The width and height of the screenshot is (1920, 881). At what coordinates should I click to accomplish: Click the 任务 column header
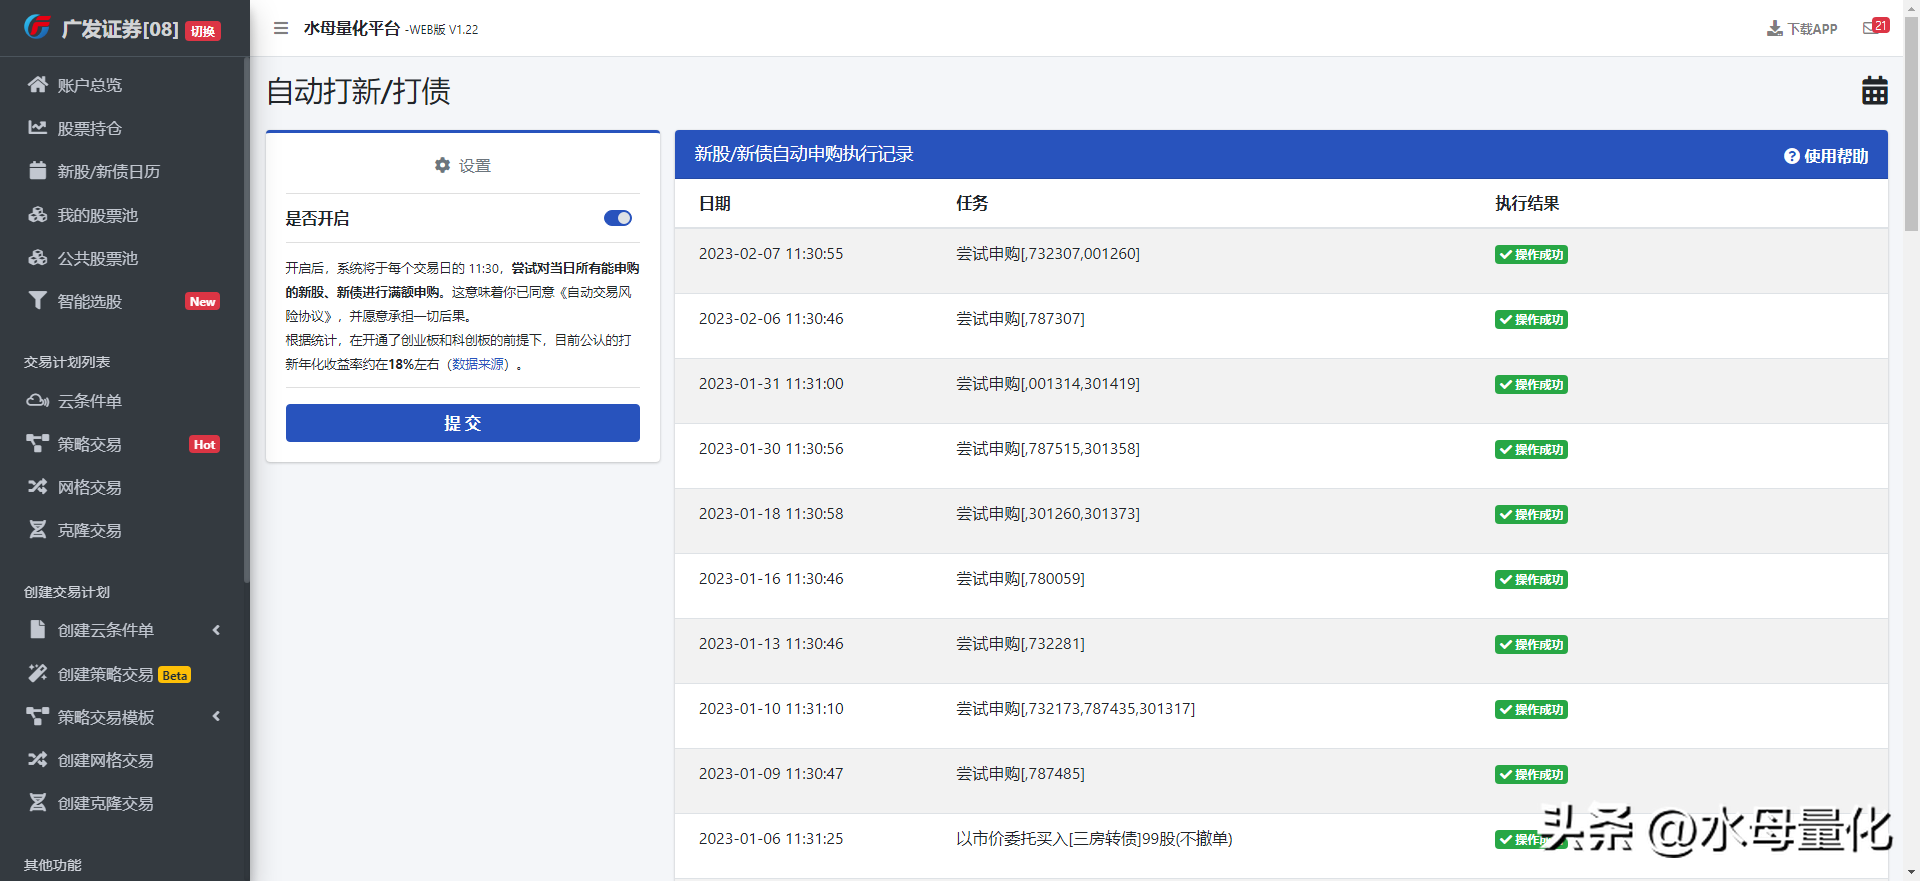972,203
